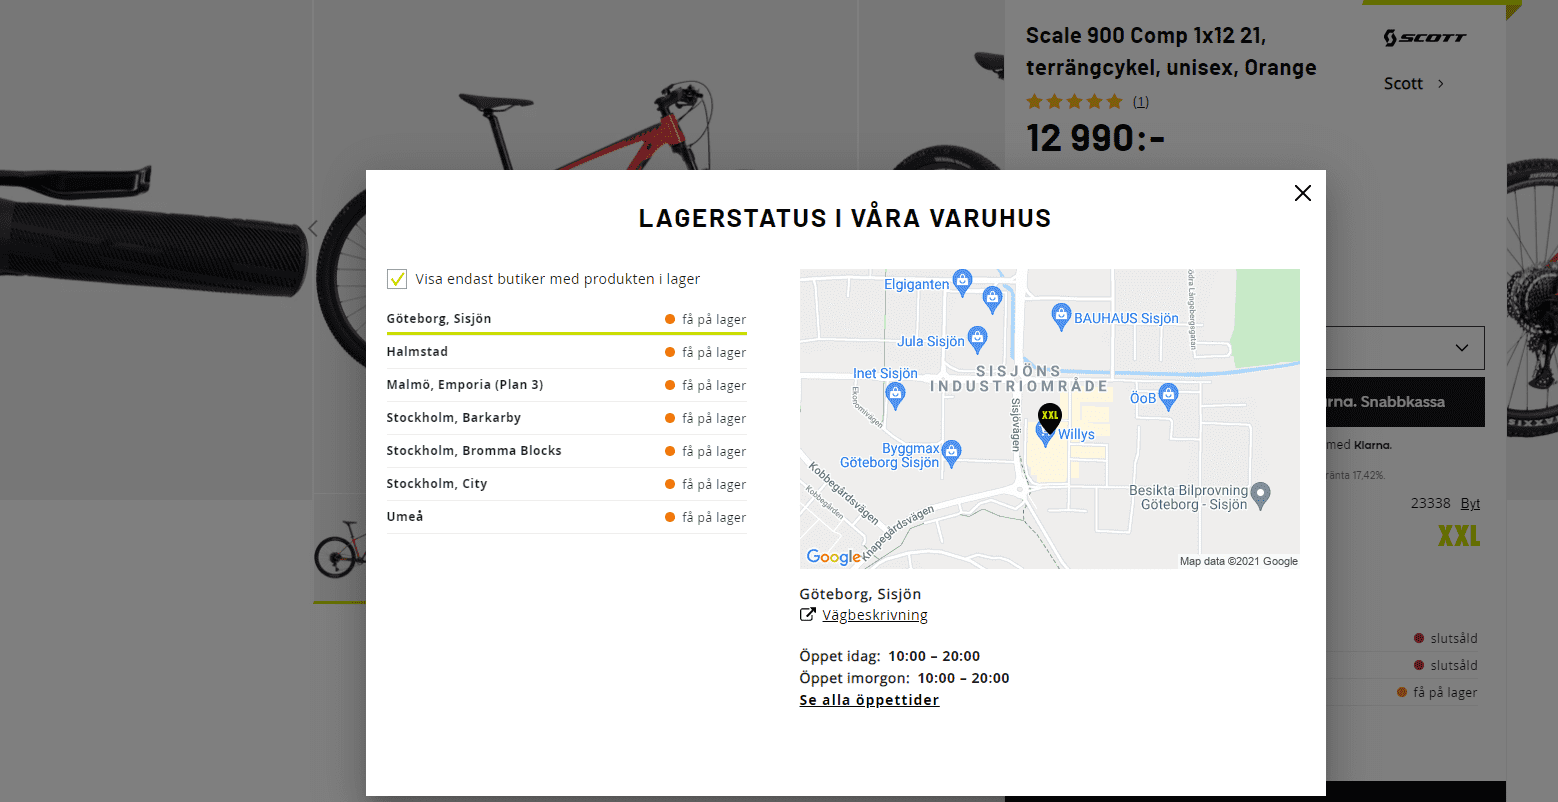Click the 'Byt' link next to 23338

tap(1470, 504)
